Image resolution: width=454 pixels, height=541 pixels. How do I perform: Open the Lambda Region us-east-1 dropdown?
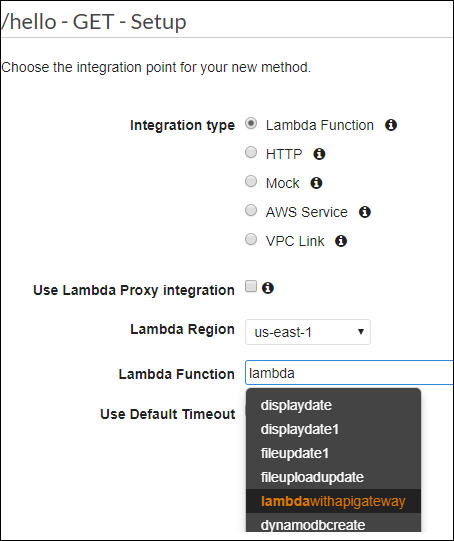click(x=308, y=332)
